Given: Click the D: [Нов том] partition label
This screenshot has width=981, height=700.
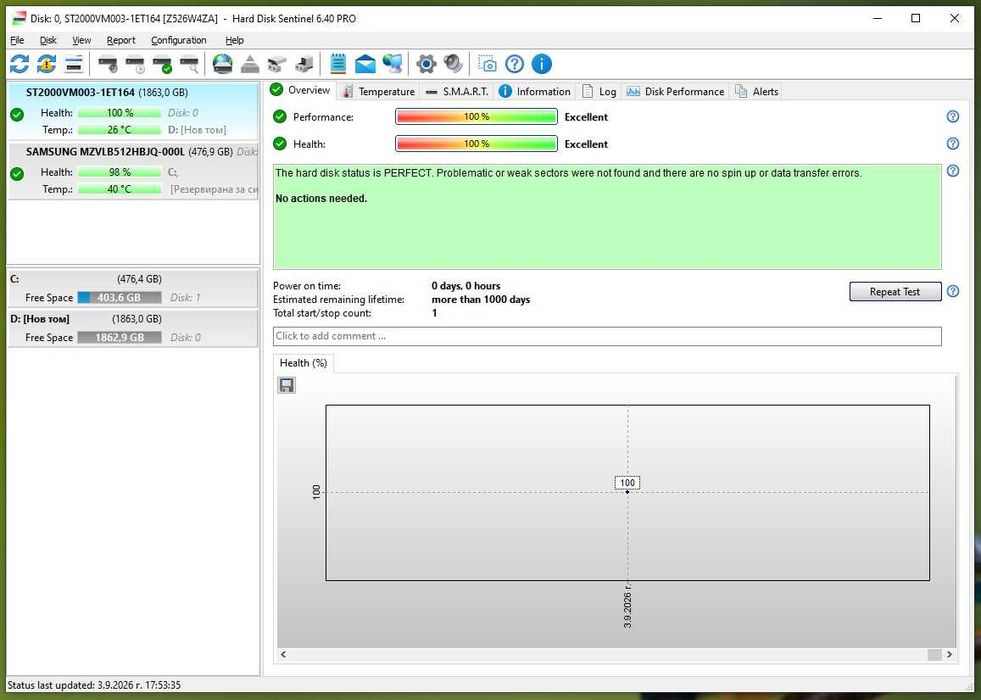Looking at the screenshot, I should (x=40, y=319).
